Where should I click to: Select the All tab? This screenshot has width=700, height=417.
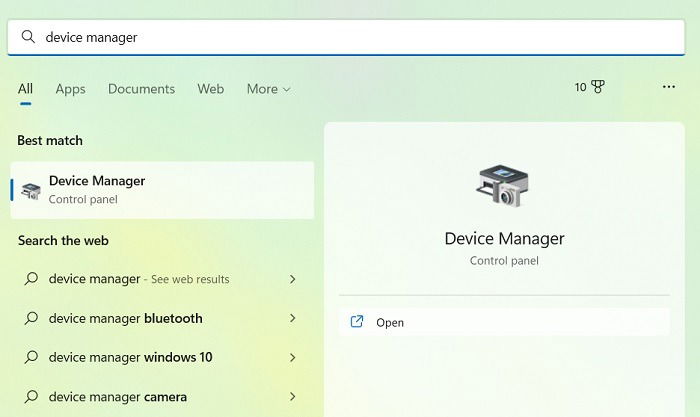click(25, 88)
